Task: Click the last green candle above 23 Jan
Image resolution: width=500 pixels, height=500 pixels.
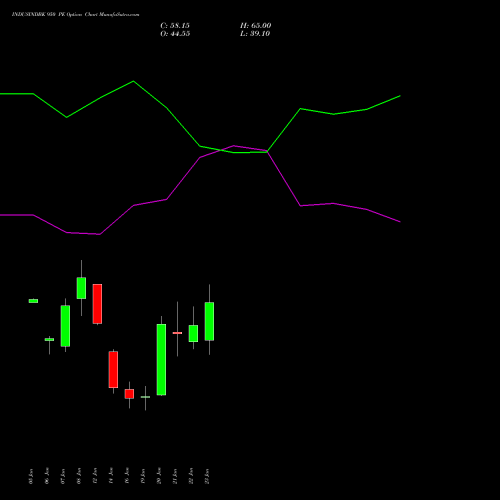Action: pos(209,321)
